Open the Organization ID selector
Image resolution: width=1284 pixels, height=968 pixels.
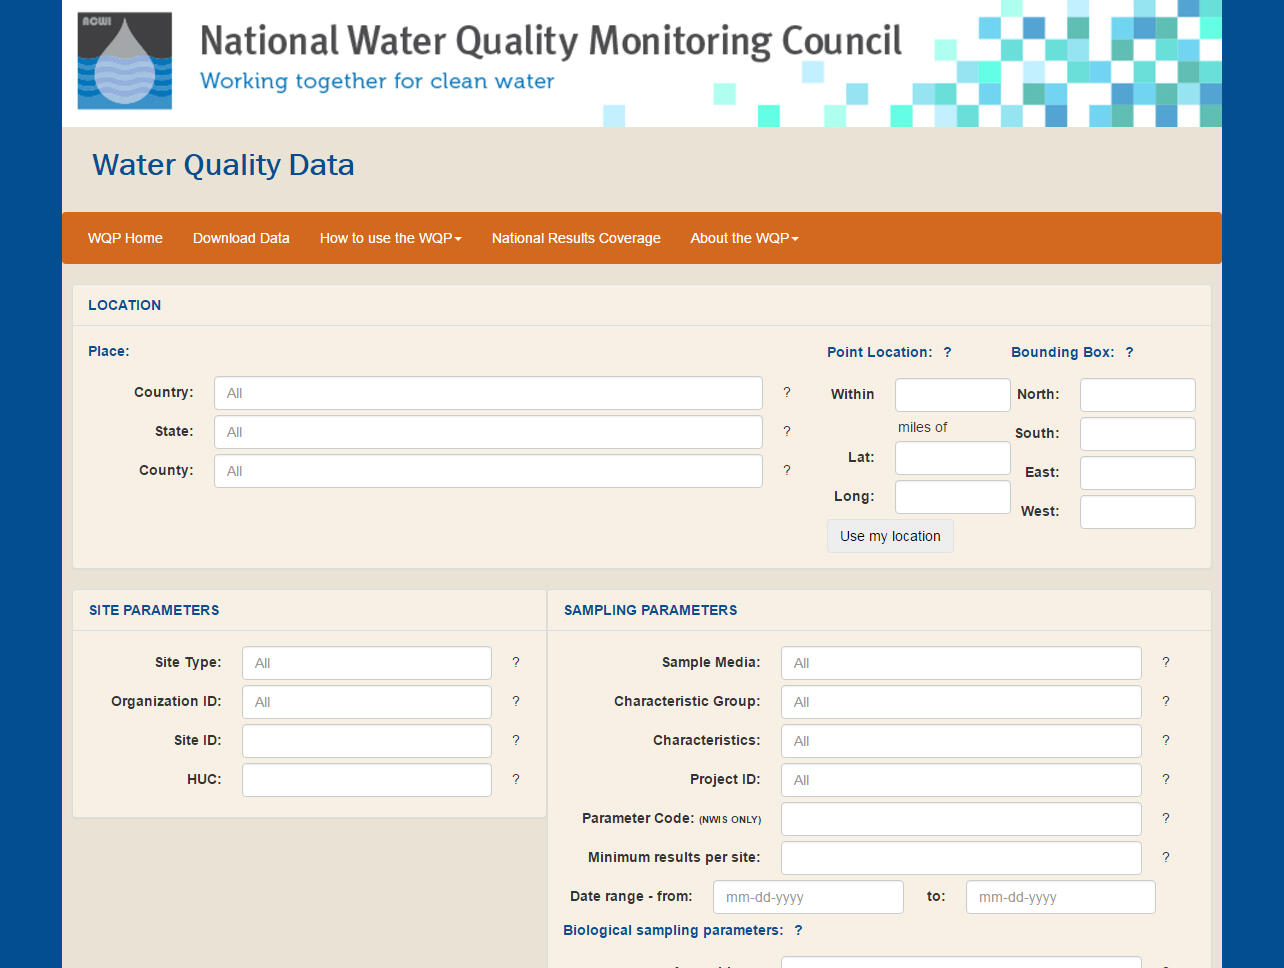click(x=366, y=701)
